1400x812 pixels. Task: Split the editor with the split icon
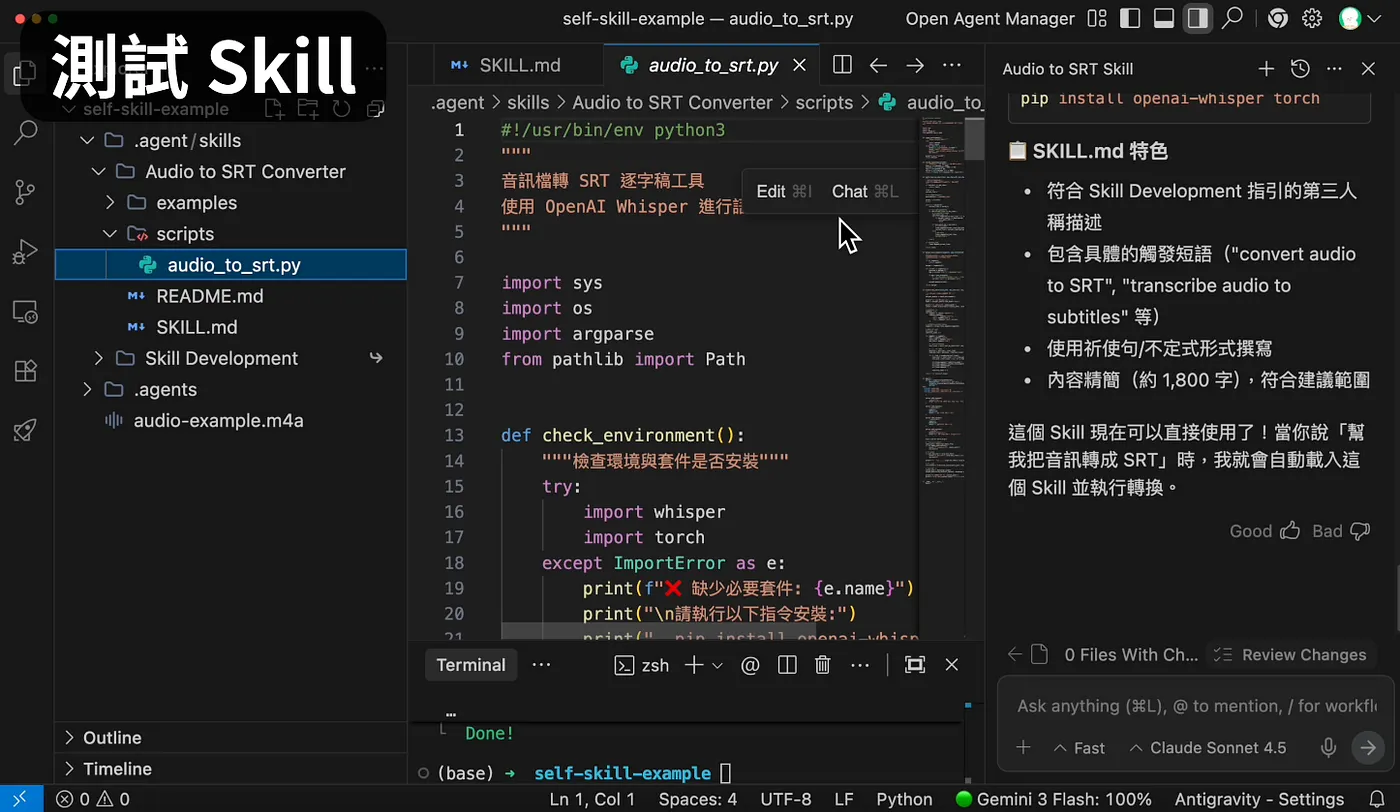[x=842, y=65]
